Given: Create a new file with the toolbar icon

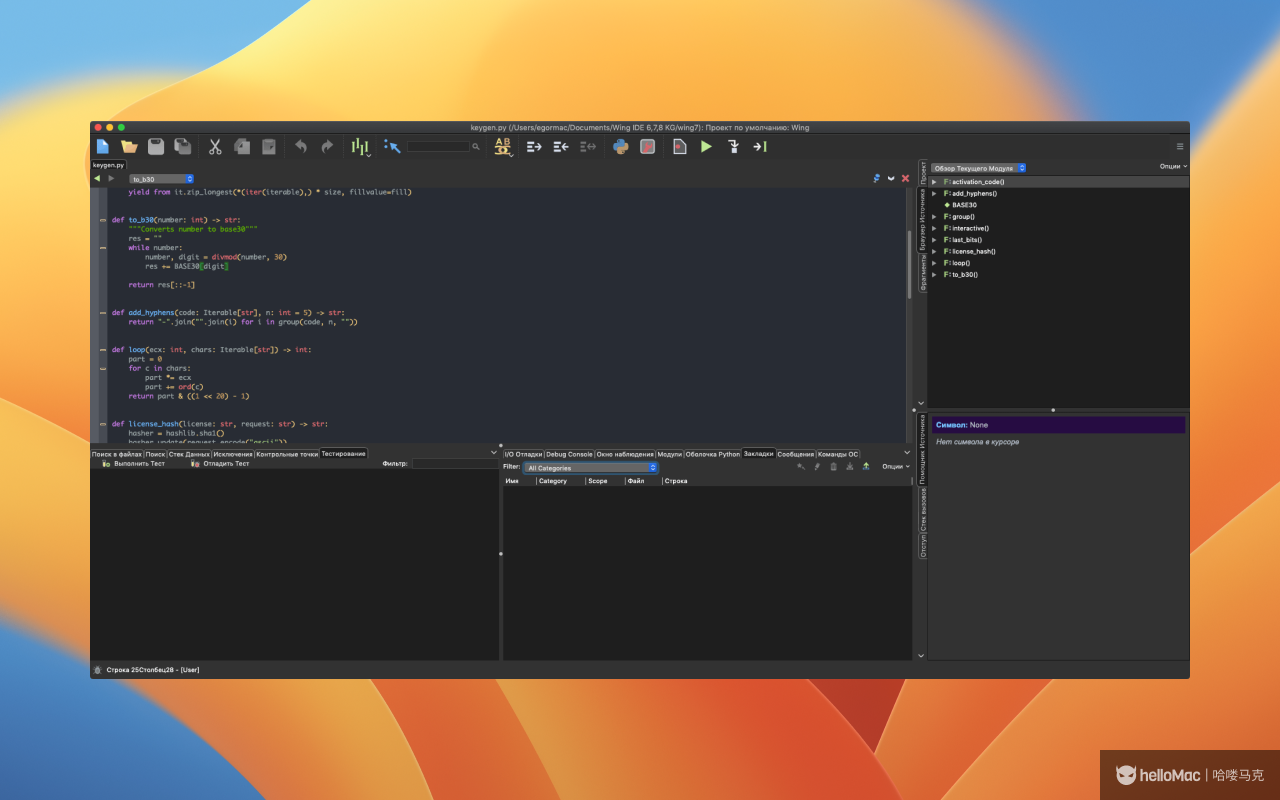Looking at the screenshot, I should (x=102, y=146).
